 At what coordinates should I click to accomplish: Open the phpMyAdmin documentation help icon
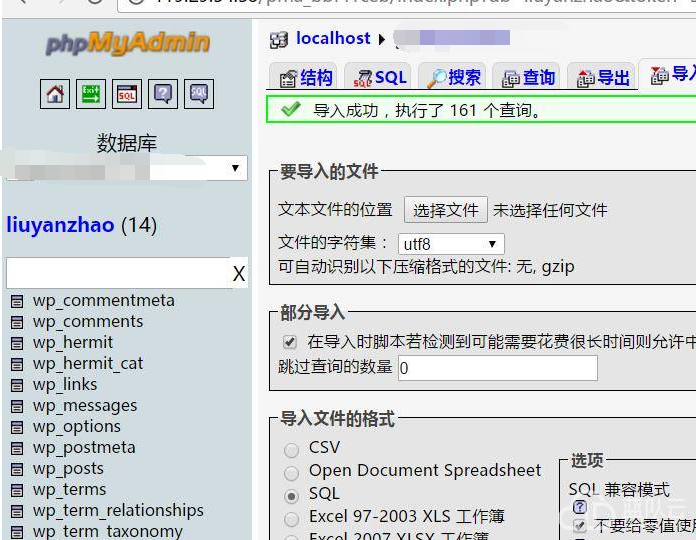163,94
